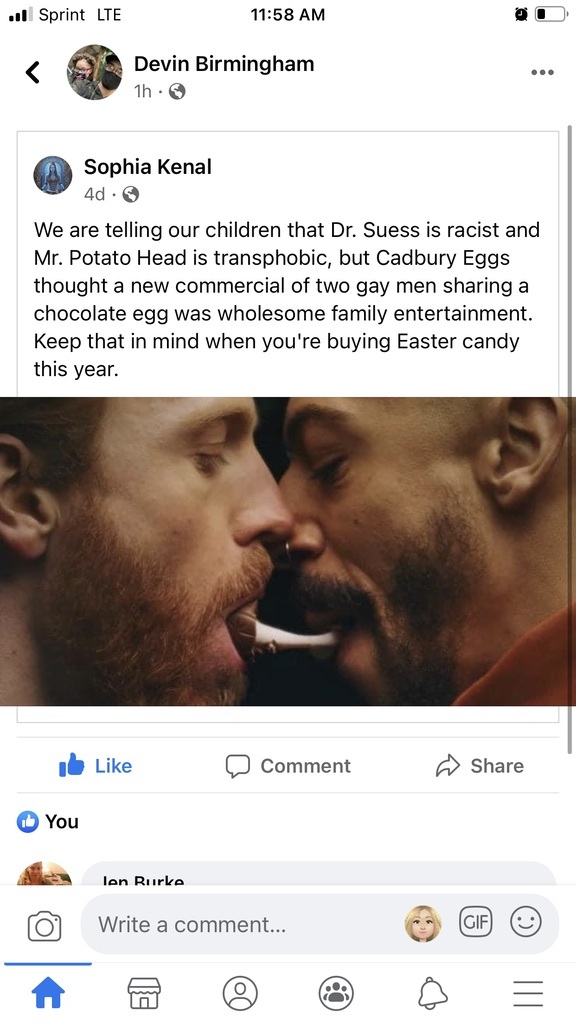Open the emoji smiley picker
The image size is (576, 1024).
pos(526,923)
